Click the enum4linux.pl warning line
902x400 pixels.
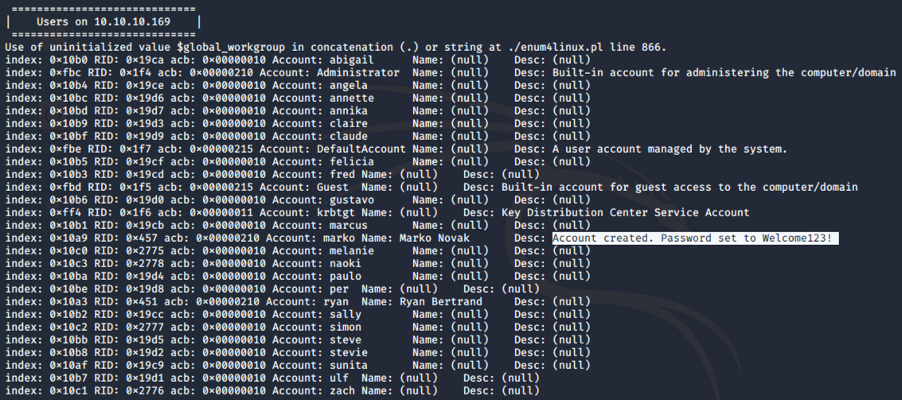(x=335, y=47)
